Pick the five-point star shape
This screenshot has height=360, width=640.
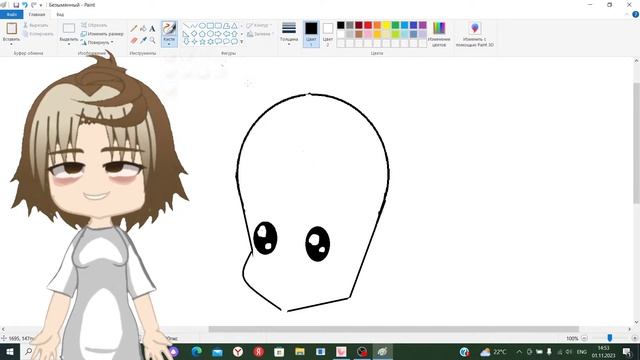click(202, 41)
